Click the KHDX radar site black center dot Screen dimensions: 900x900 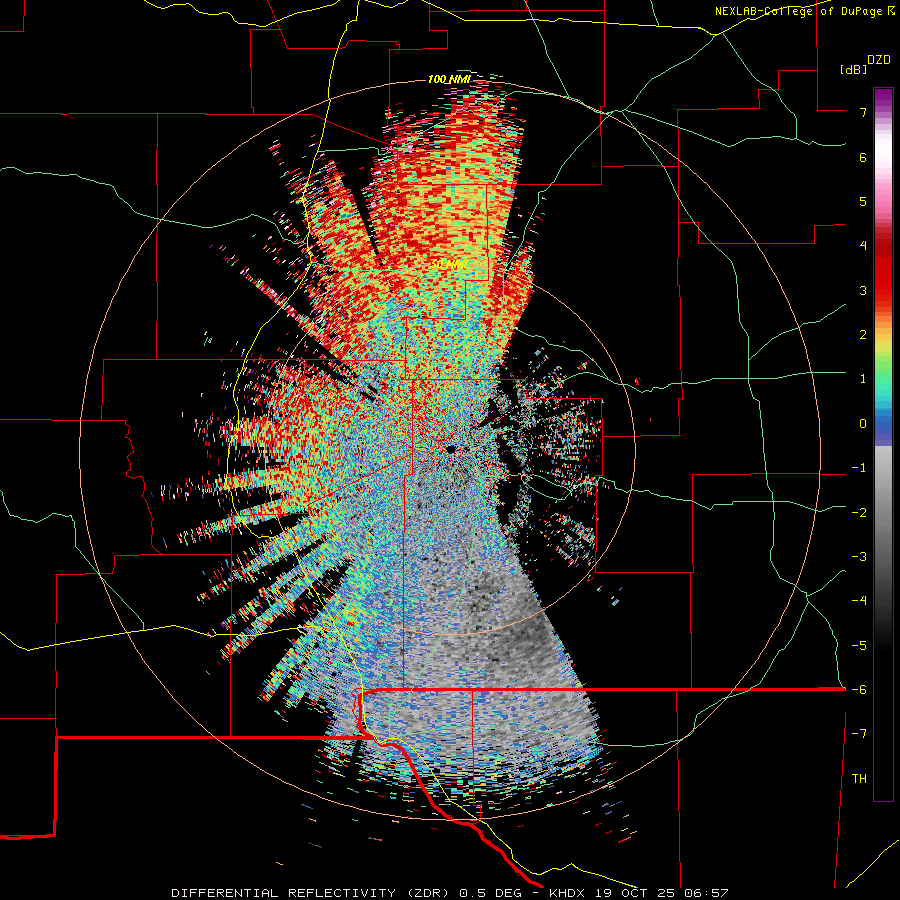[451, 449]
